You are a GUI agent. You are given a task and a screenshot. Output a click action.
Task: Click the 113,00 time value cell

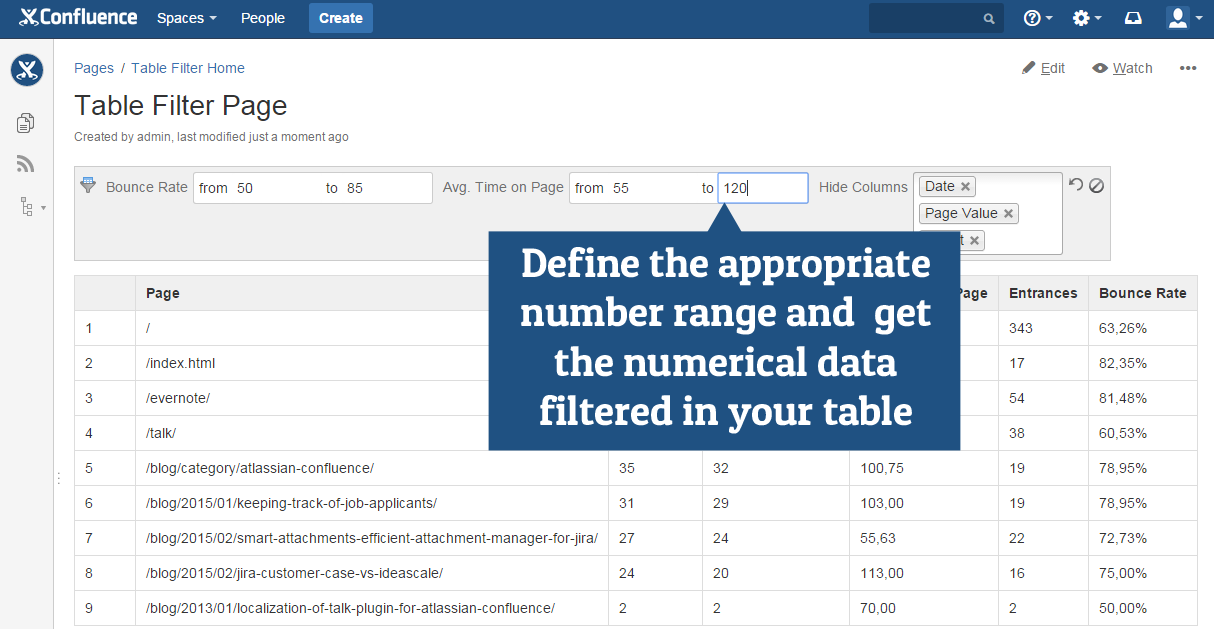923,573
